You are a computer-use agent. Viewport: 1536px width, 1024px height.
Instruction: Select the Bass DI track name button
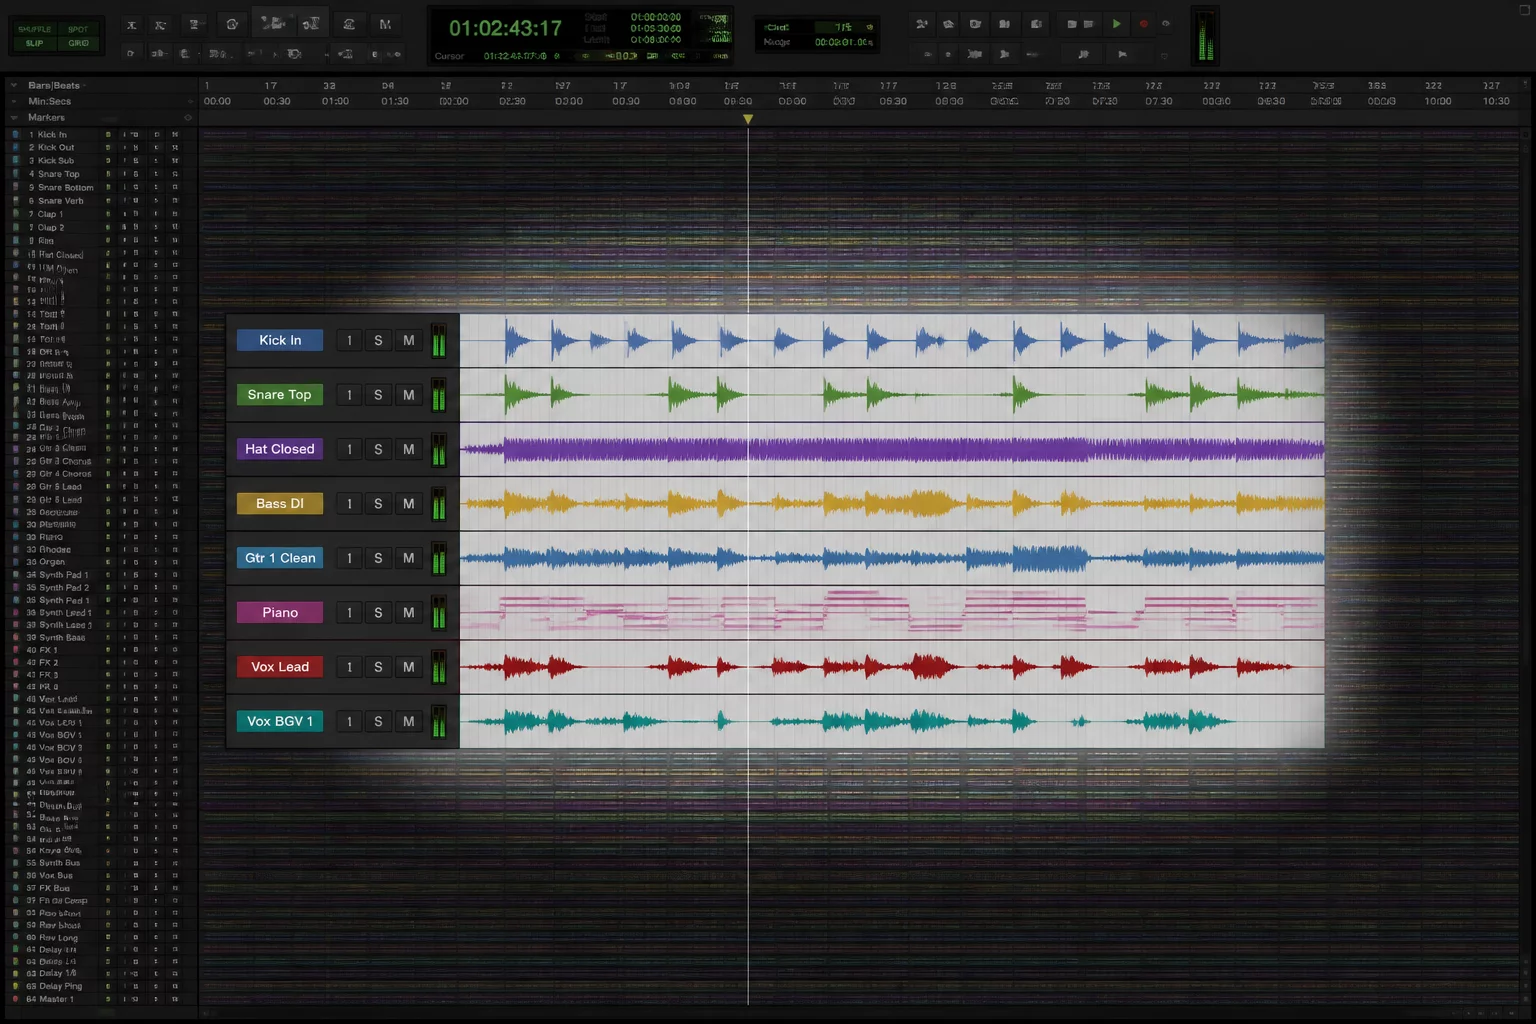tap(280, 504)
